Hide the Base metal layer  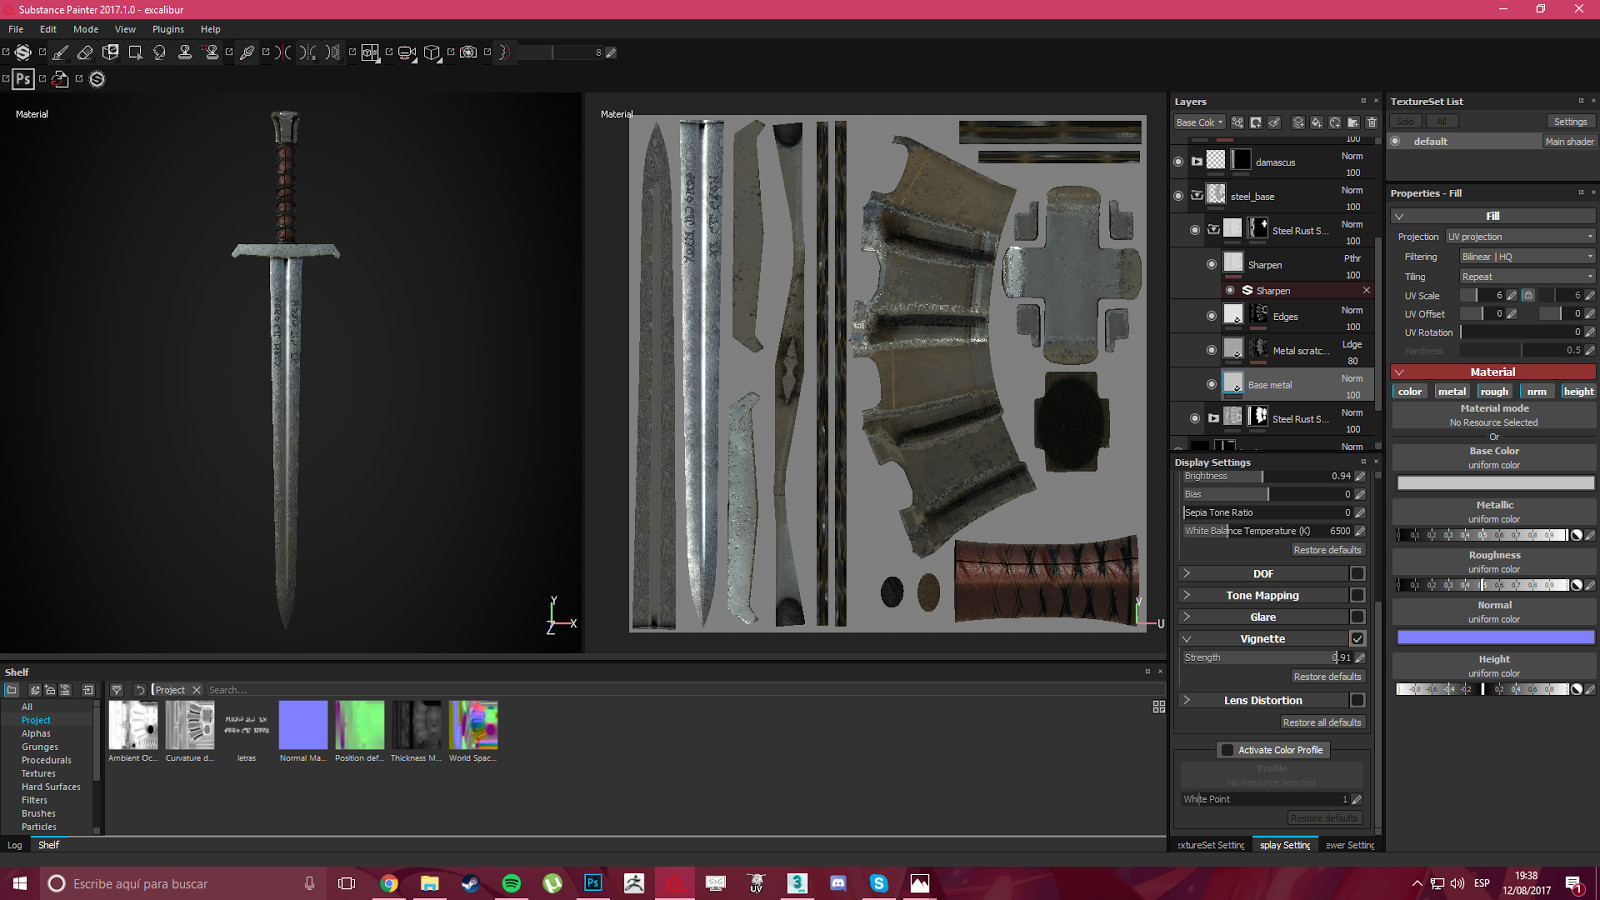point(1211,384)
